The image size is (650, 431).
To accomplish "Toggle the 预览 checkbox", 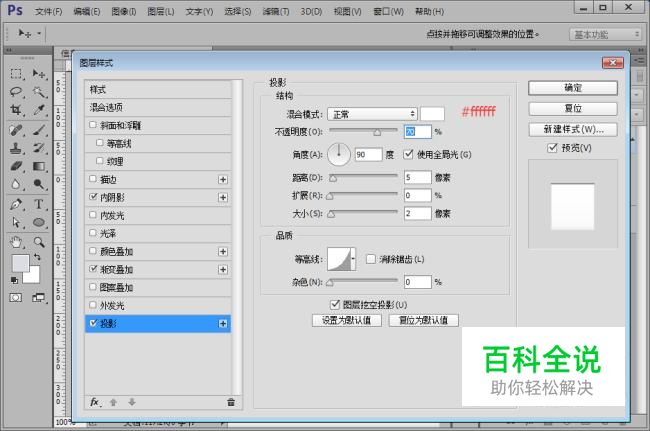I will pyautogui.click(x=552, y=148).
